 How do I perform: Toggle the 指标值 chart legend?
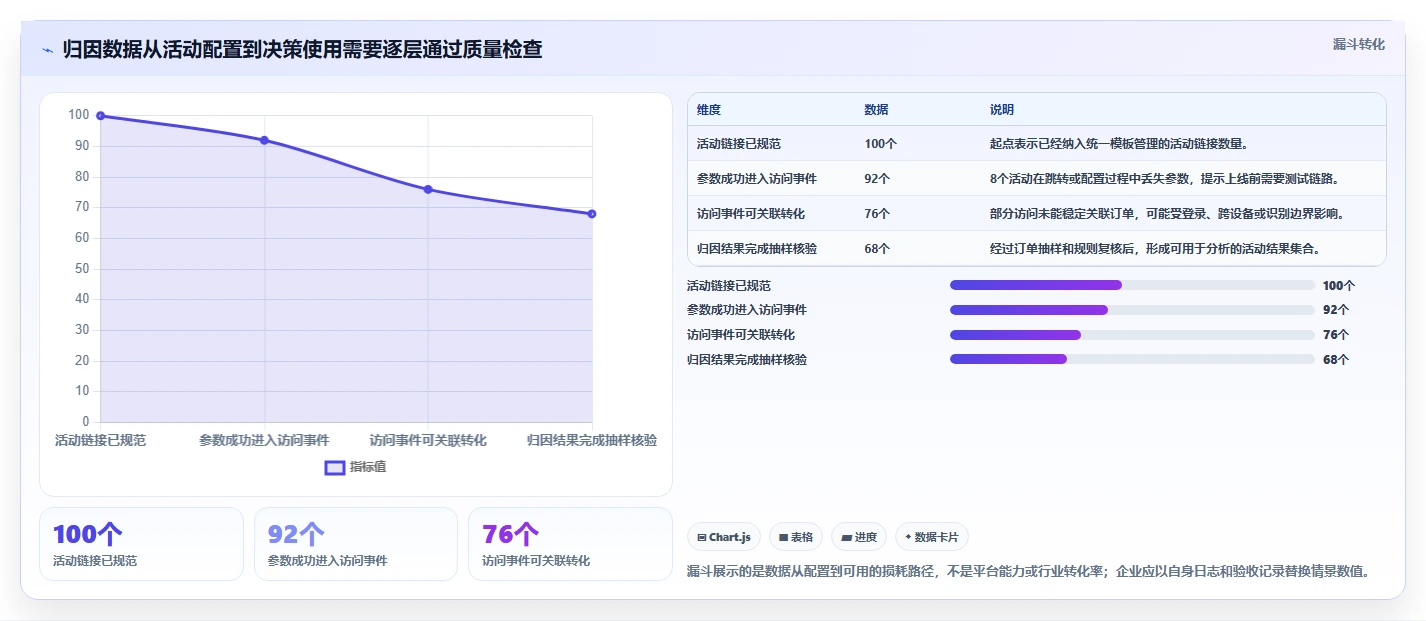click(x=356, y=467)
